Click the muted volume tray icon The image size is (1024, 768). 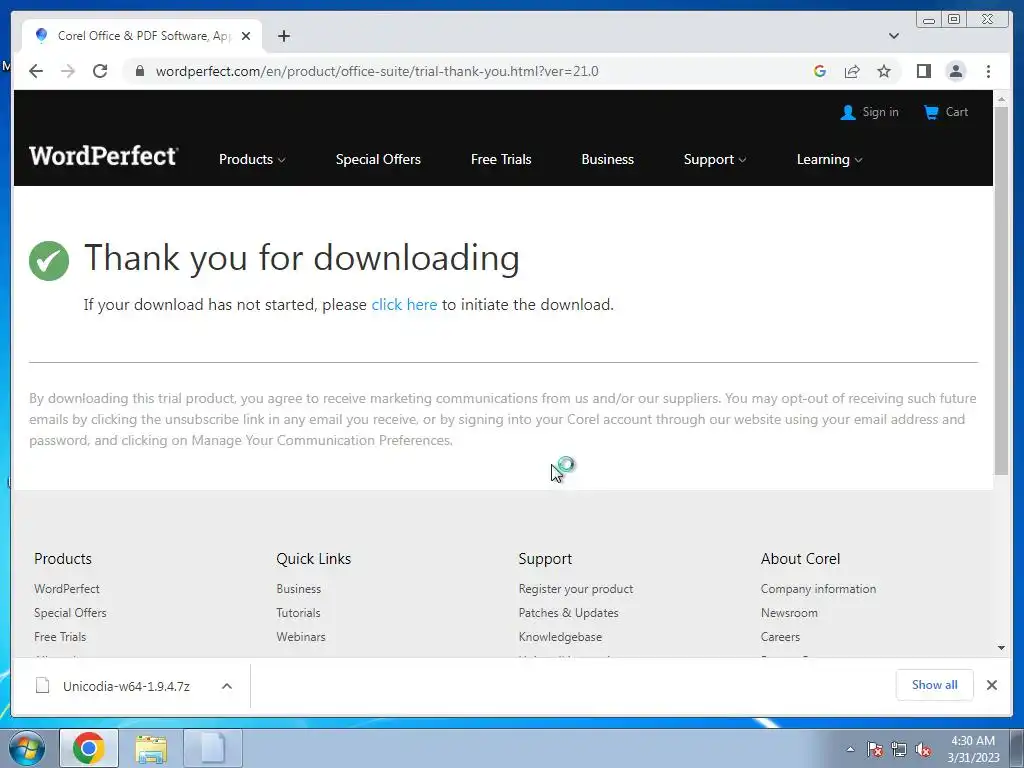pos(923,749)
